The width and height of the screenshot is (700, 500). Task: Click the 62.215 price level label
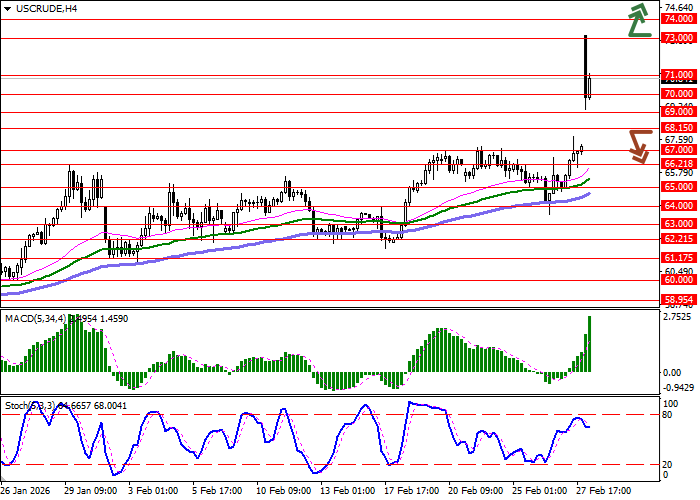pyautogui.click(x=678, y=240)
